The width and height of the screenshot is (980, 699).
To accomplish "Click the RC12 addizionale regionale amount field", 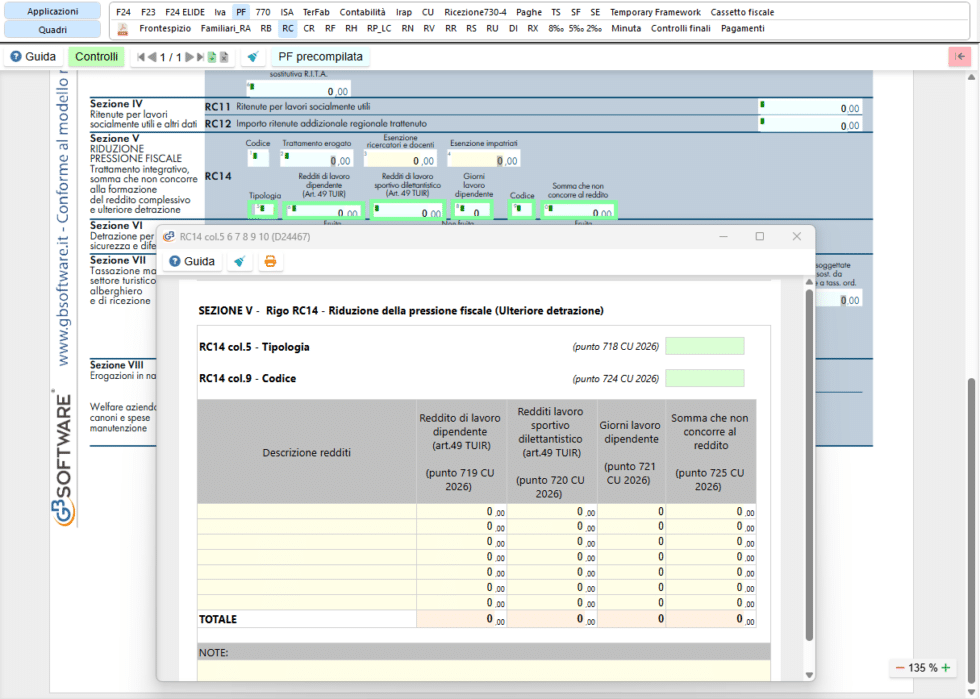I will coord(809,124).
